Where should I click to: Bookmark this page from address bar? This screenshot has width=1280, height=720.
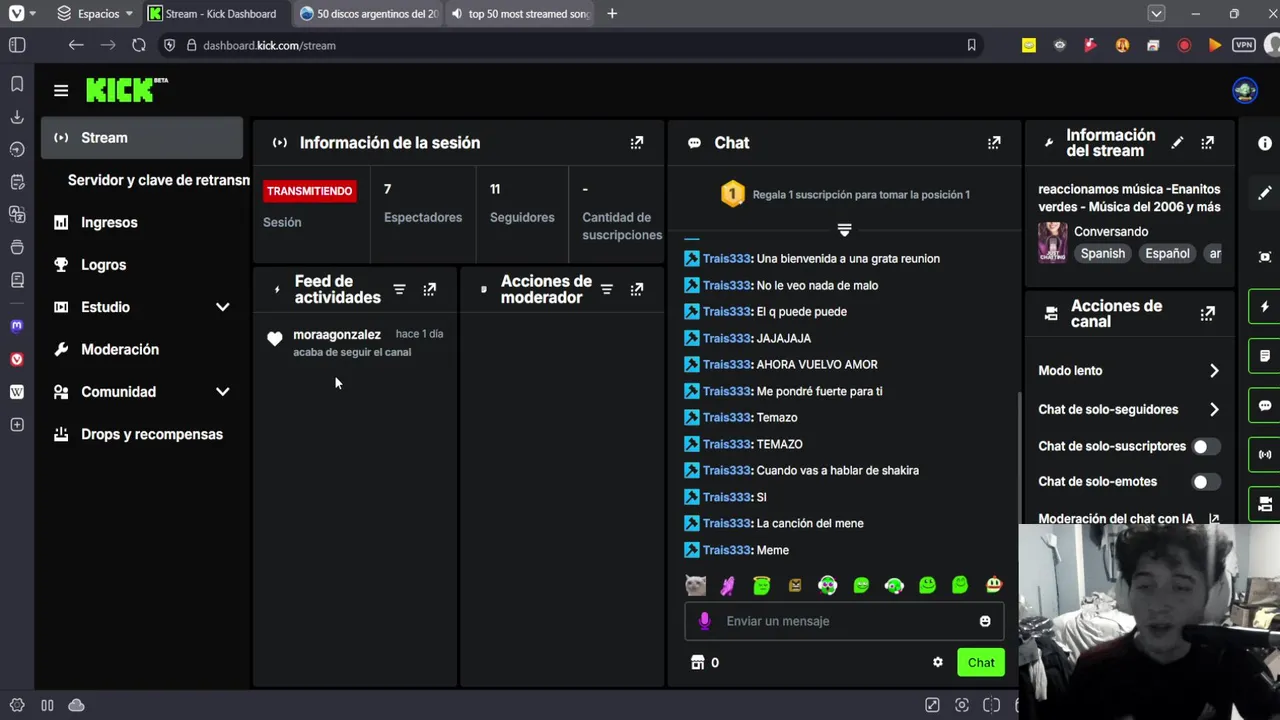coord(971,45)
